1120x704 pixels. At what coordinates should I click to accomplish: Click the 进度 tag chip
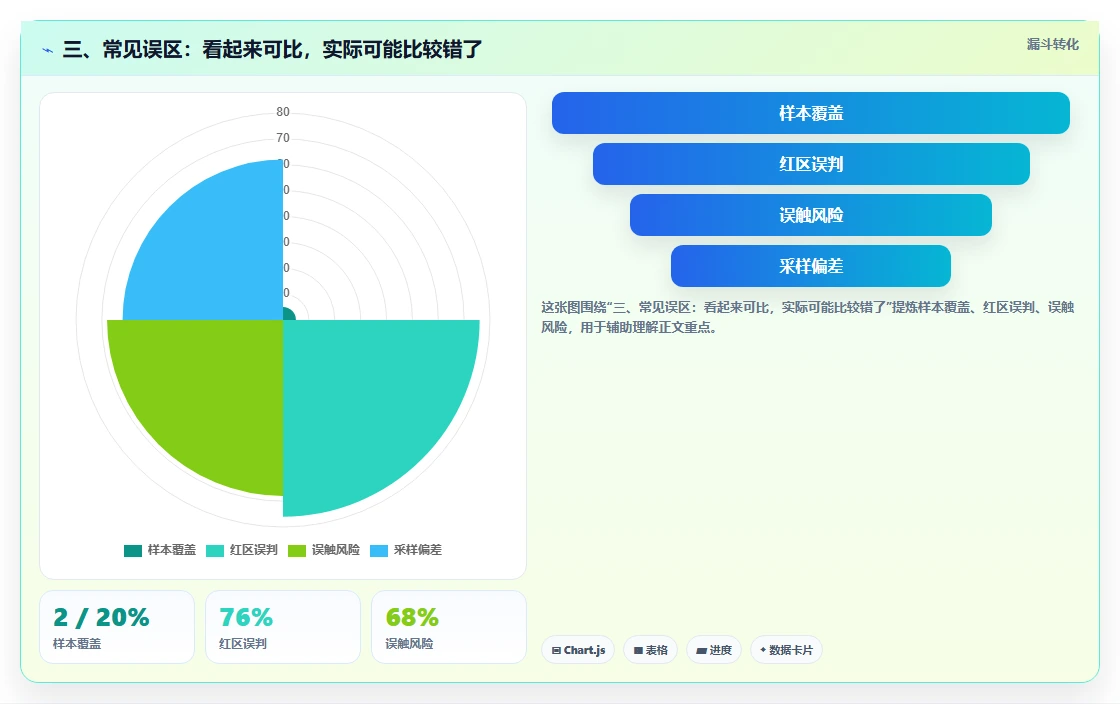pos(714,650)
